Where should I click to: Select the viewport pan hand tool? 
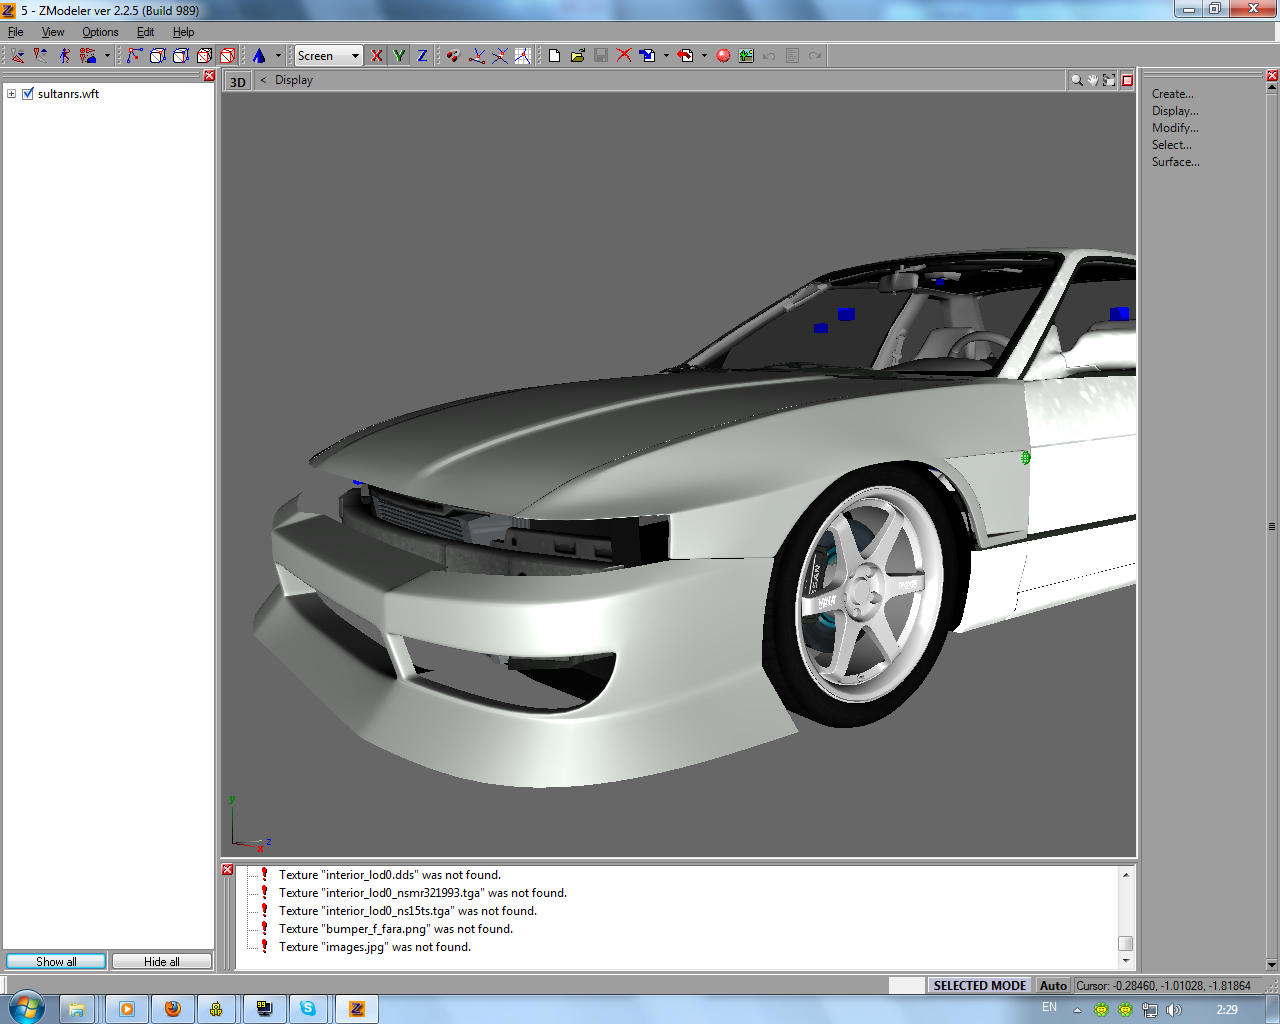(1092, 81)
